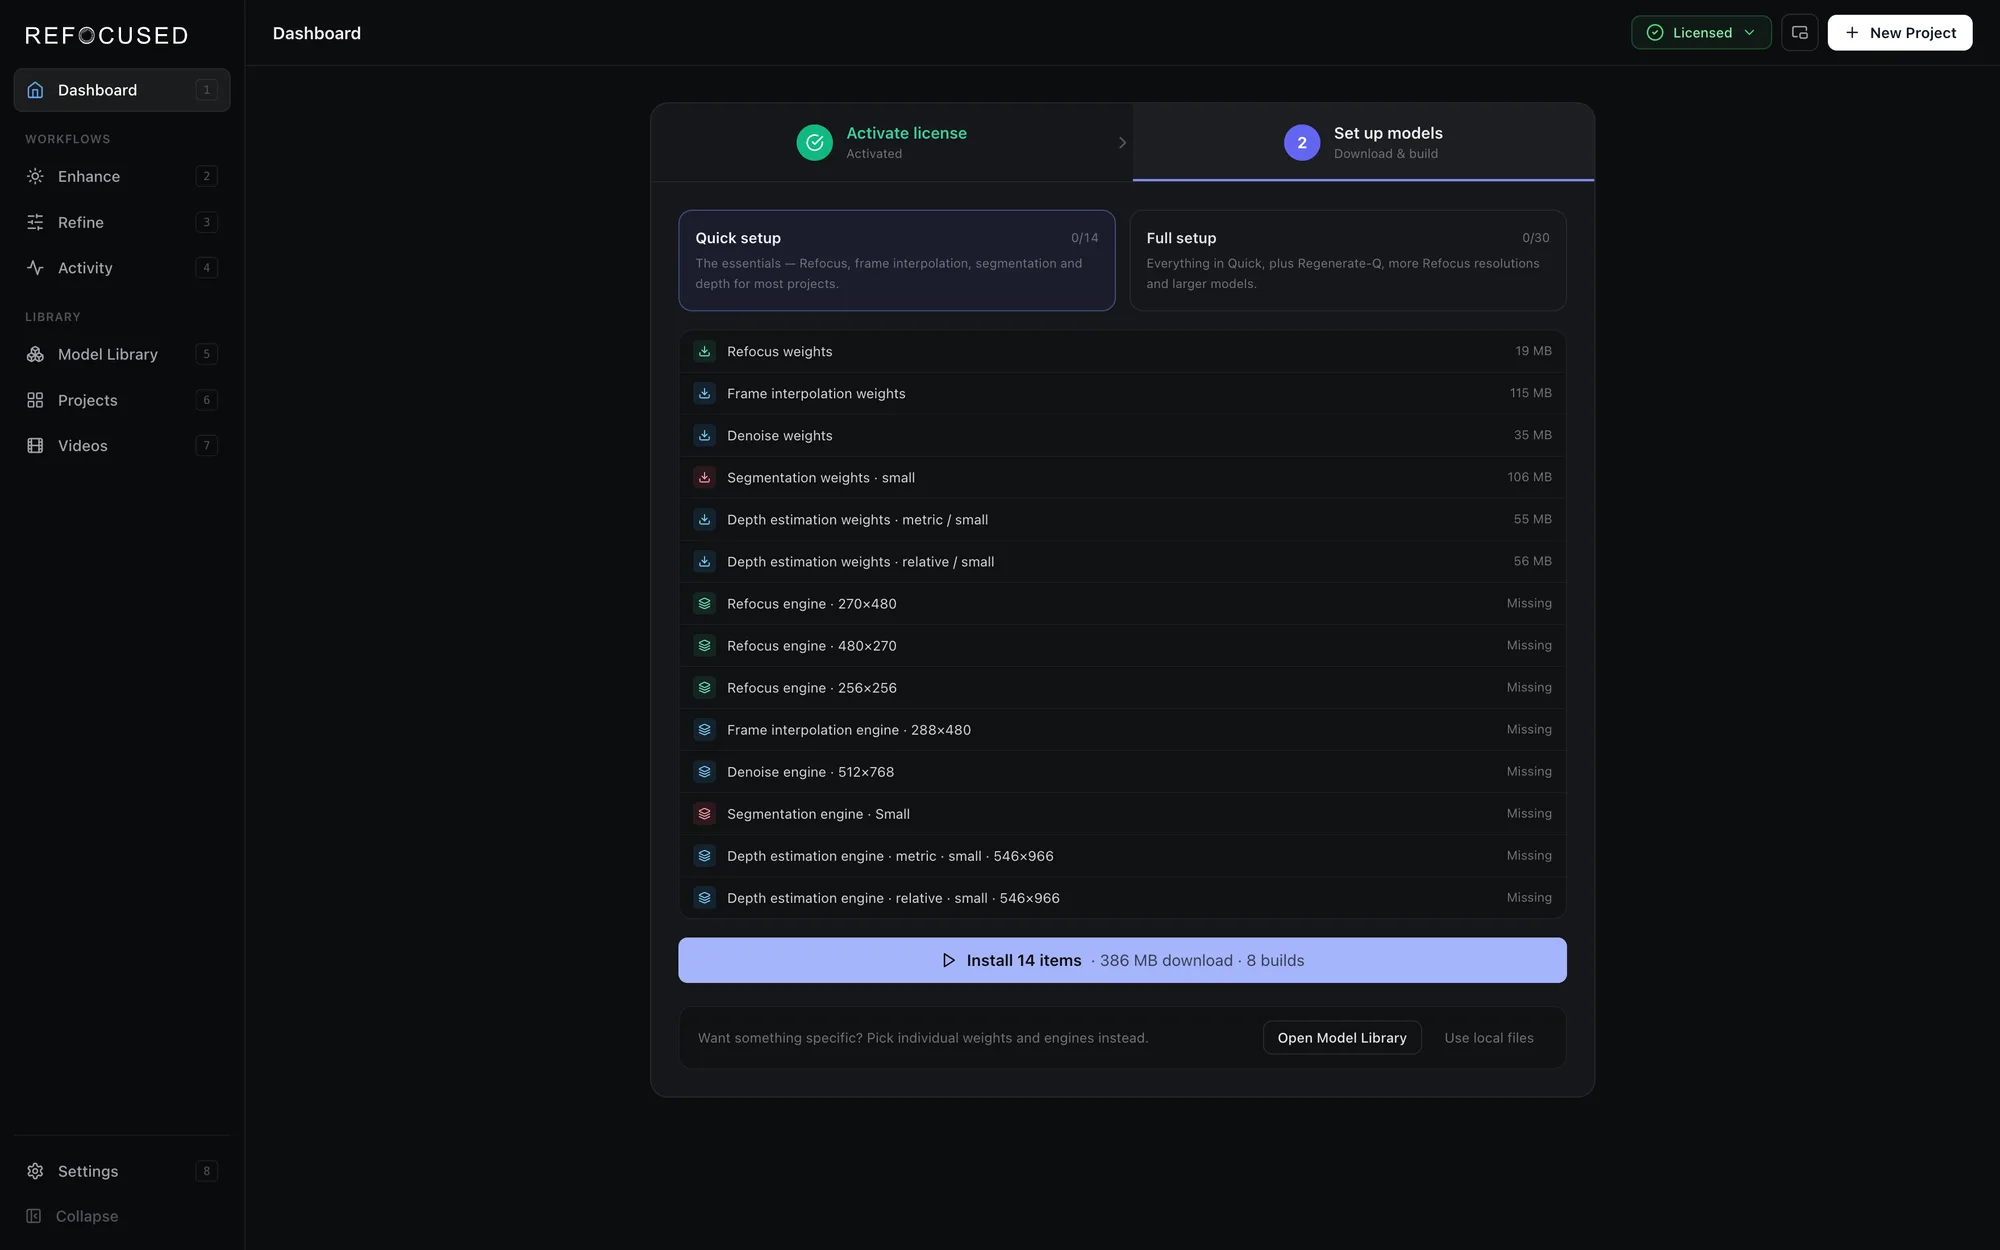Click the step 2 number badge

click(x=1301, y=143)
